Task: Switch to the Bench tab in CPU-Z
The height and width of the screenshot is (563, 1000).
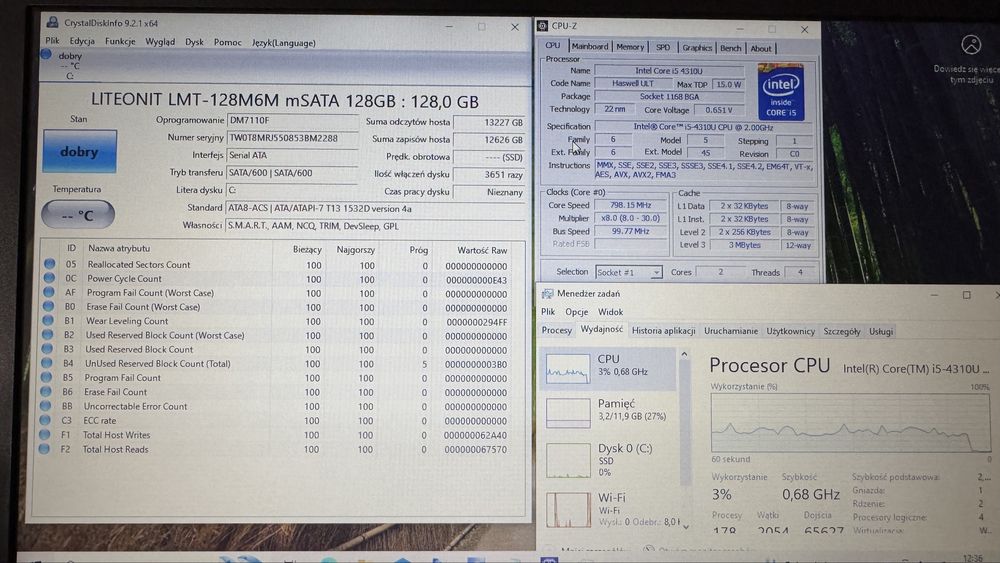Action: click(x=730, y=48)
